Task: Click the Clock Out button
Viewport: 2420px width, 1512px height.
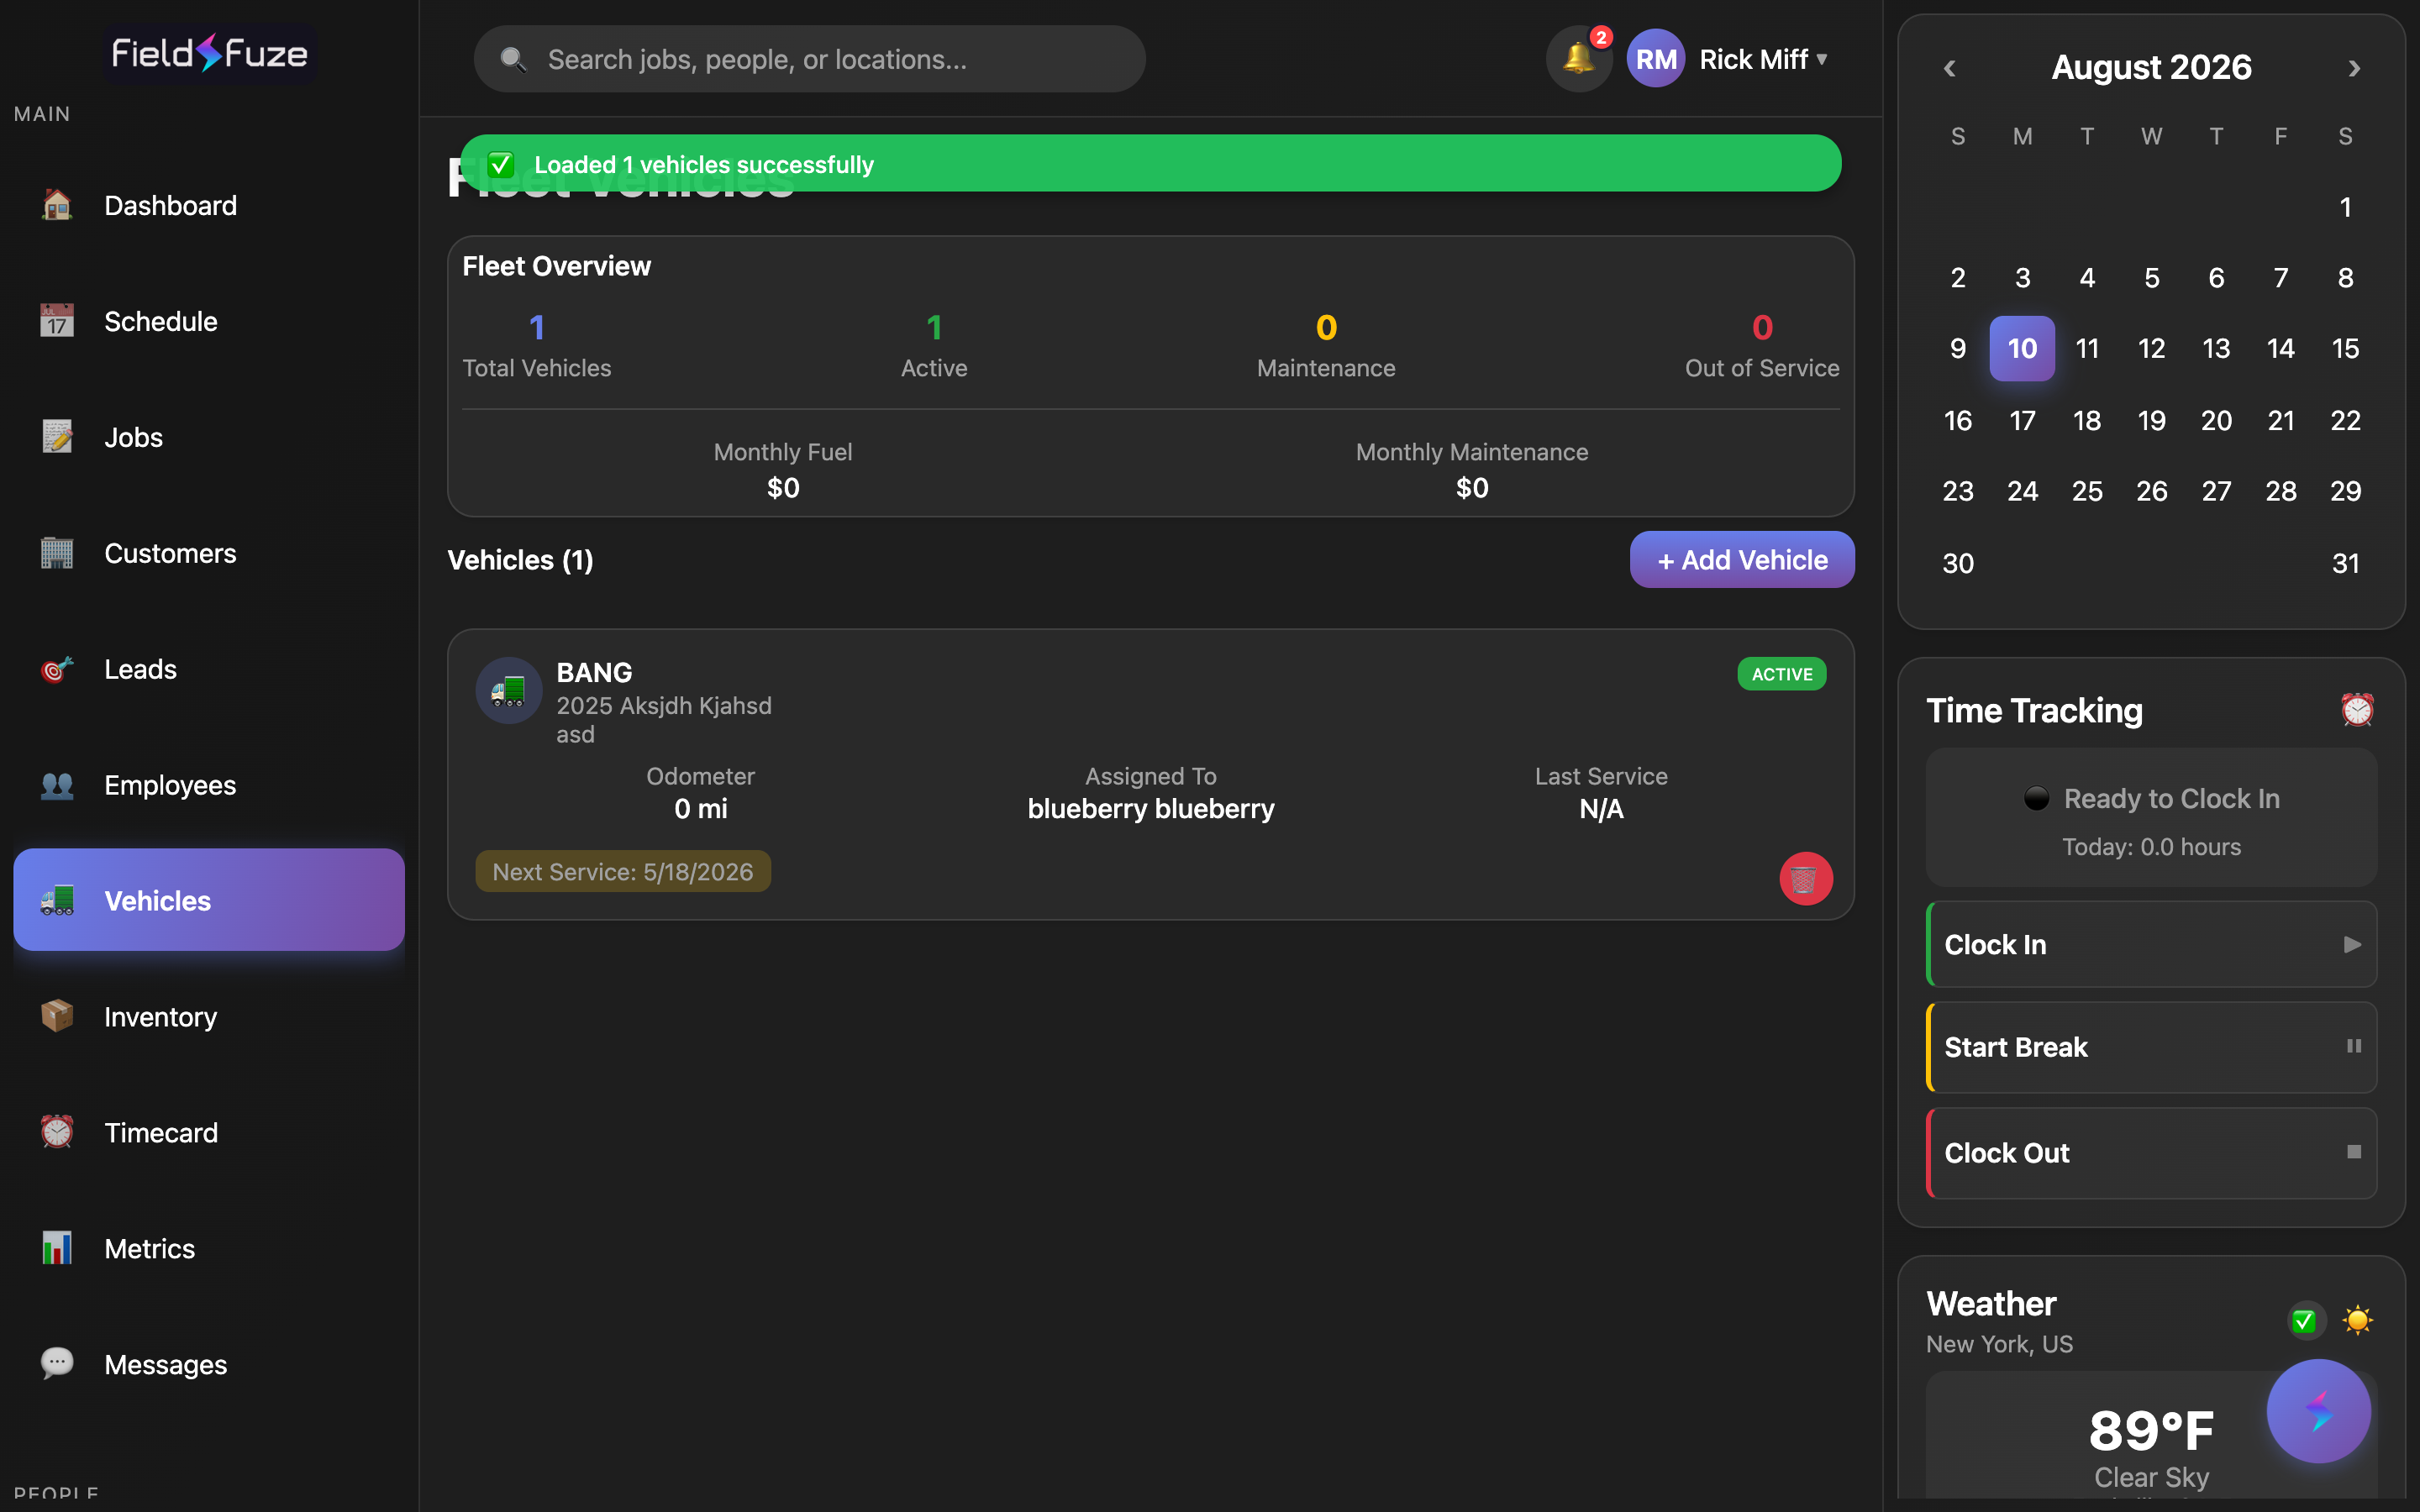Action: [2151, 1152]
